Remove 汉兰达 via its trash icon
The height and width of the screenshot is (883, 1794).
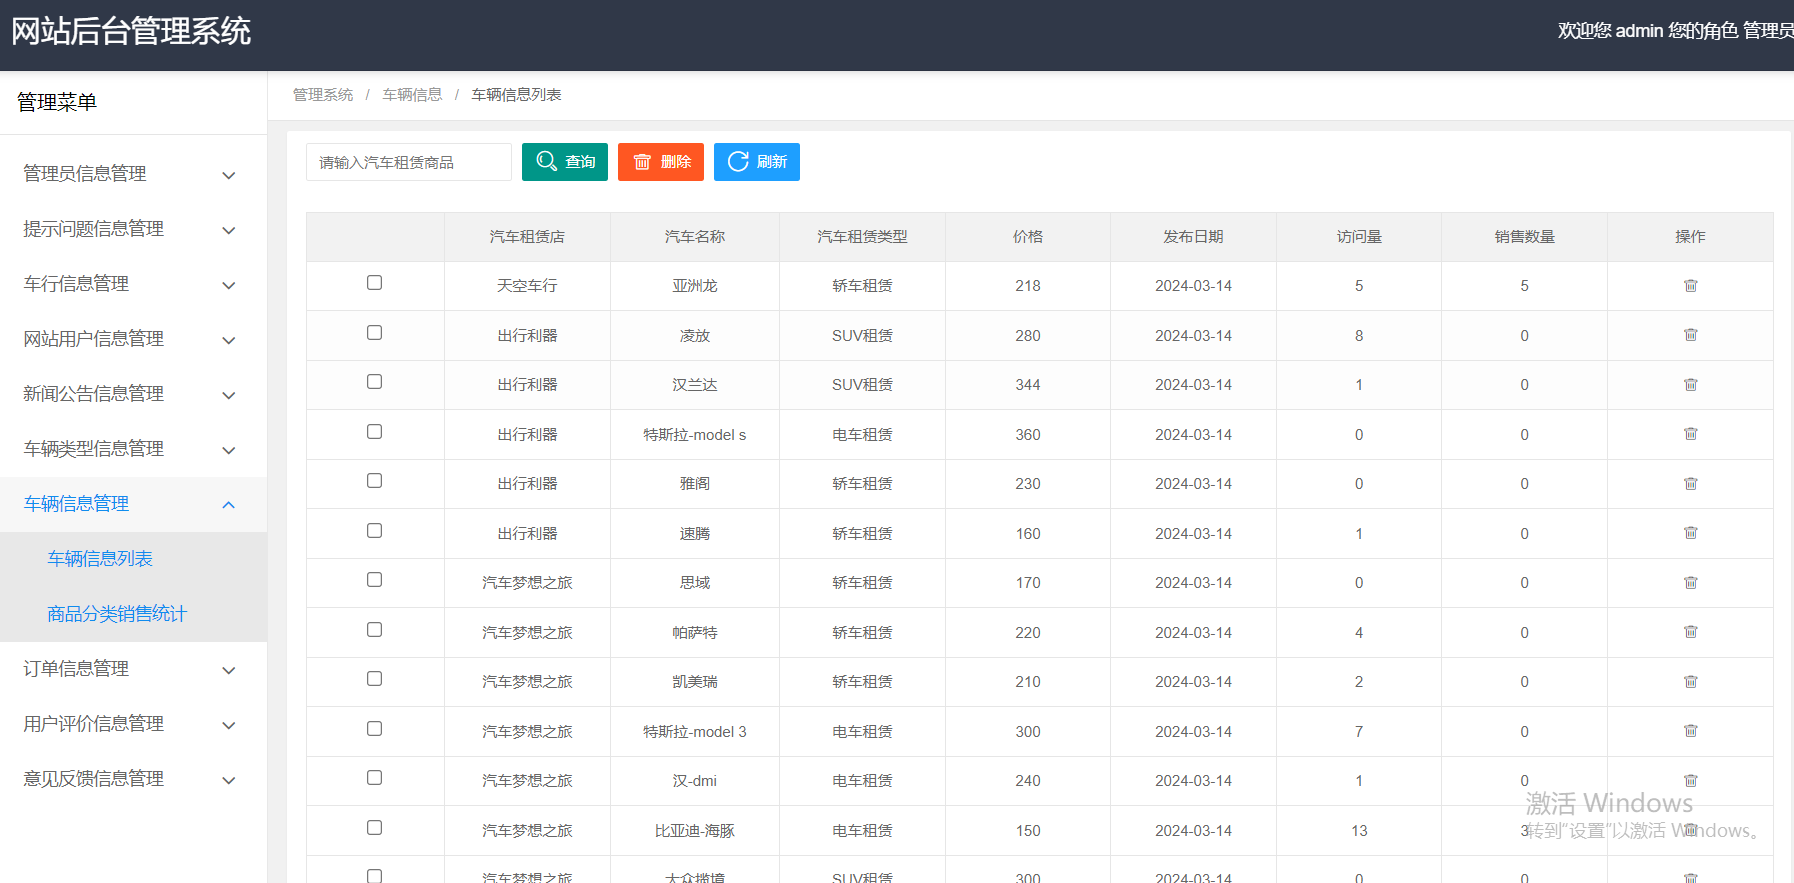pos(1690,385)
